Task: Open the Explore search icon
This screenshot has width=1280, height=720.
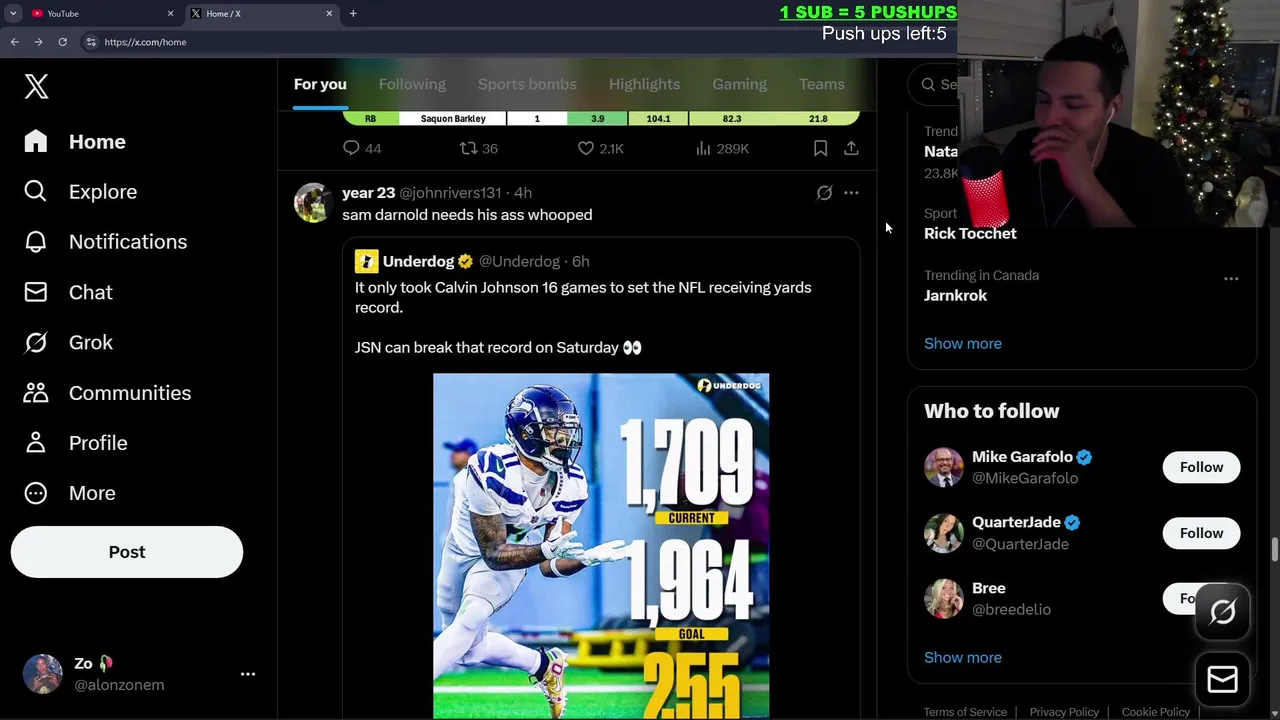Action: click(x=35, y=191)
